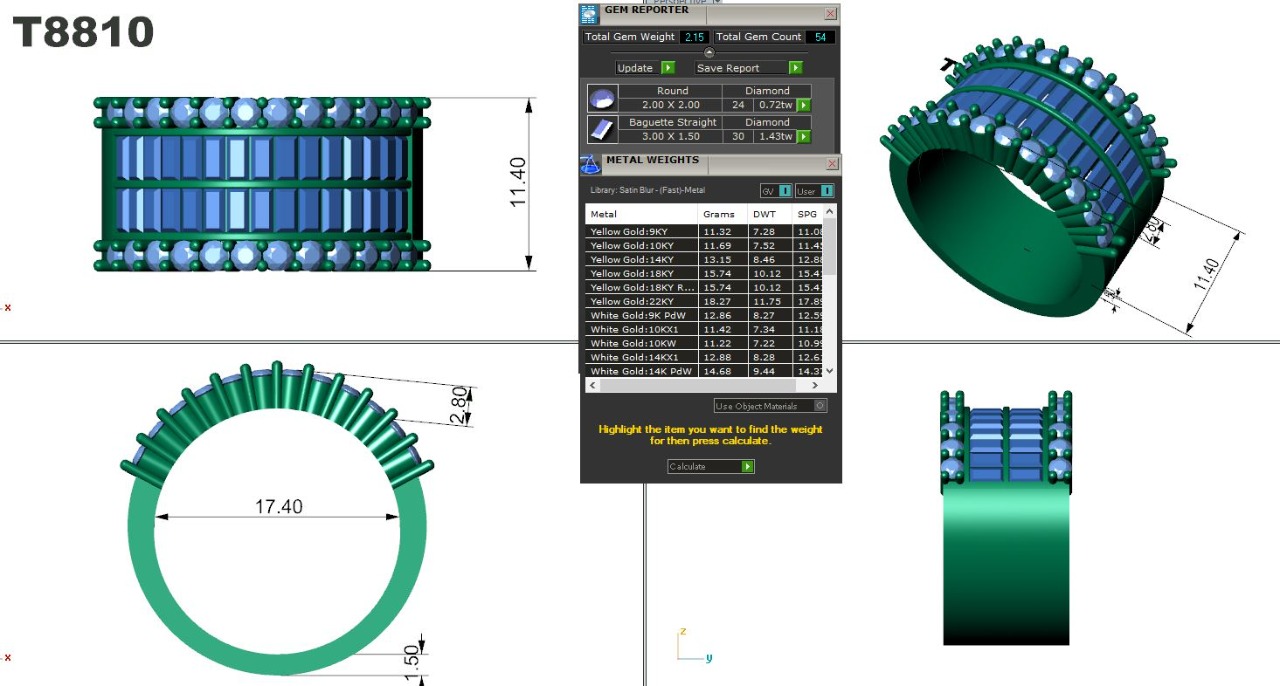Click the 1.50 band thickness dimension
This screenshot has width=1280, height=686.
411,663
